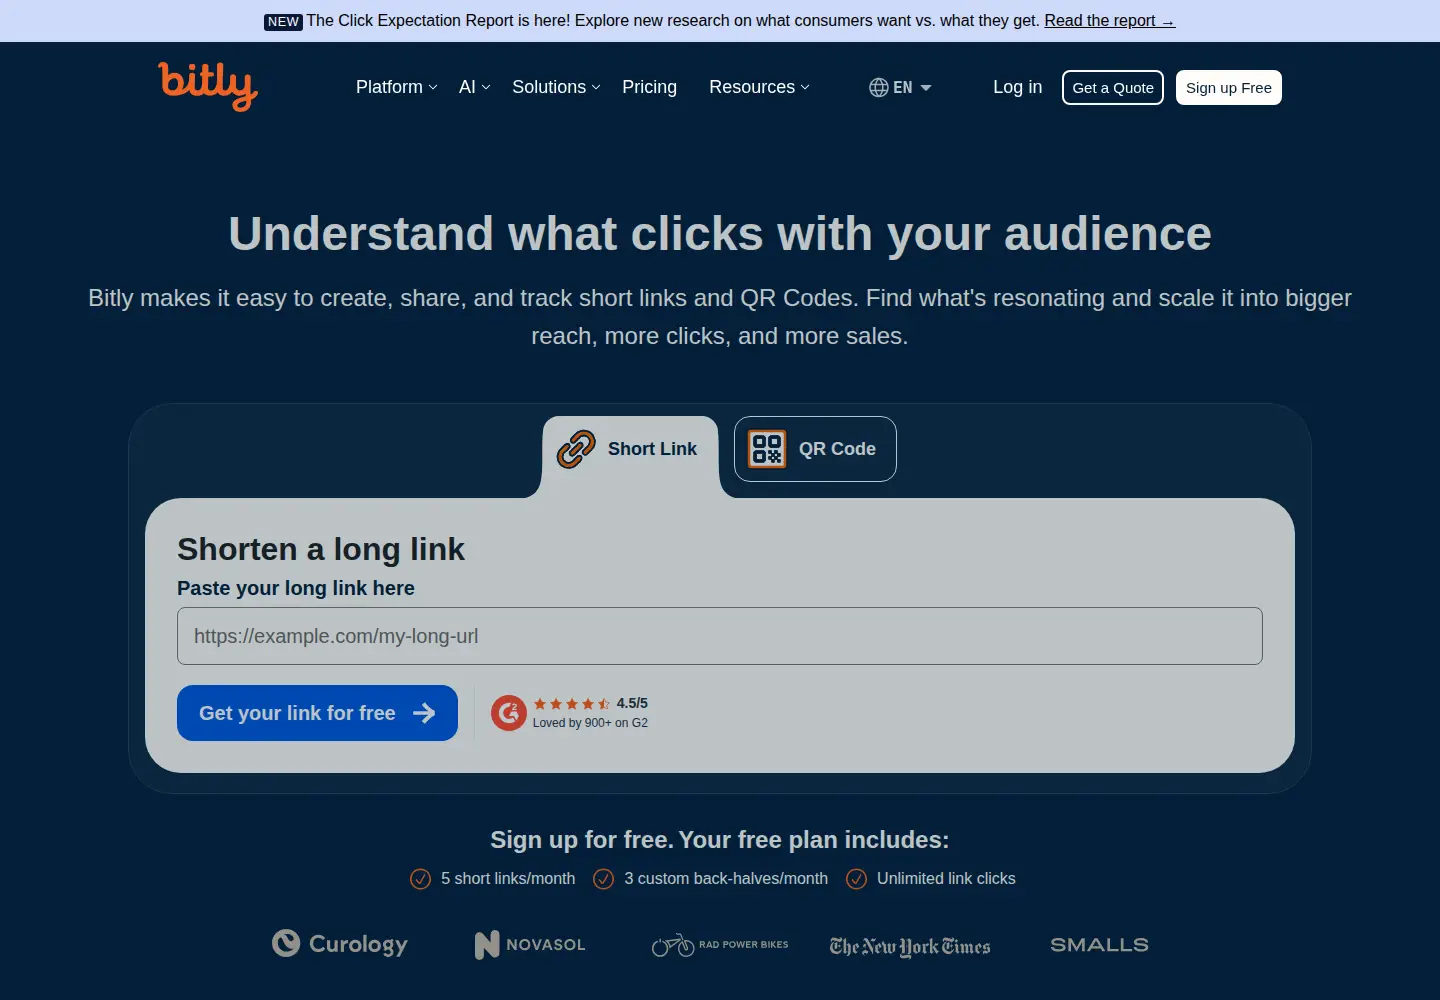Screen dimensions: 1440x1000
Task: Click the Sign up Free button
Action: click(1229, 88)
